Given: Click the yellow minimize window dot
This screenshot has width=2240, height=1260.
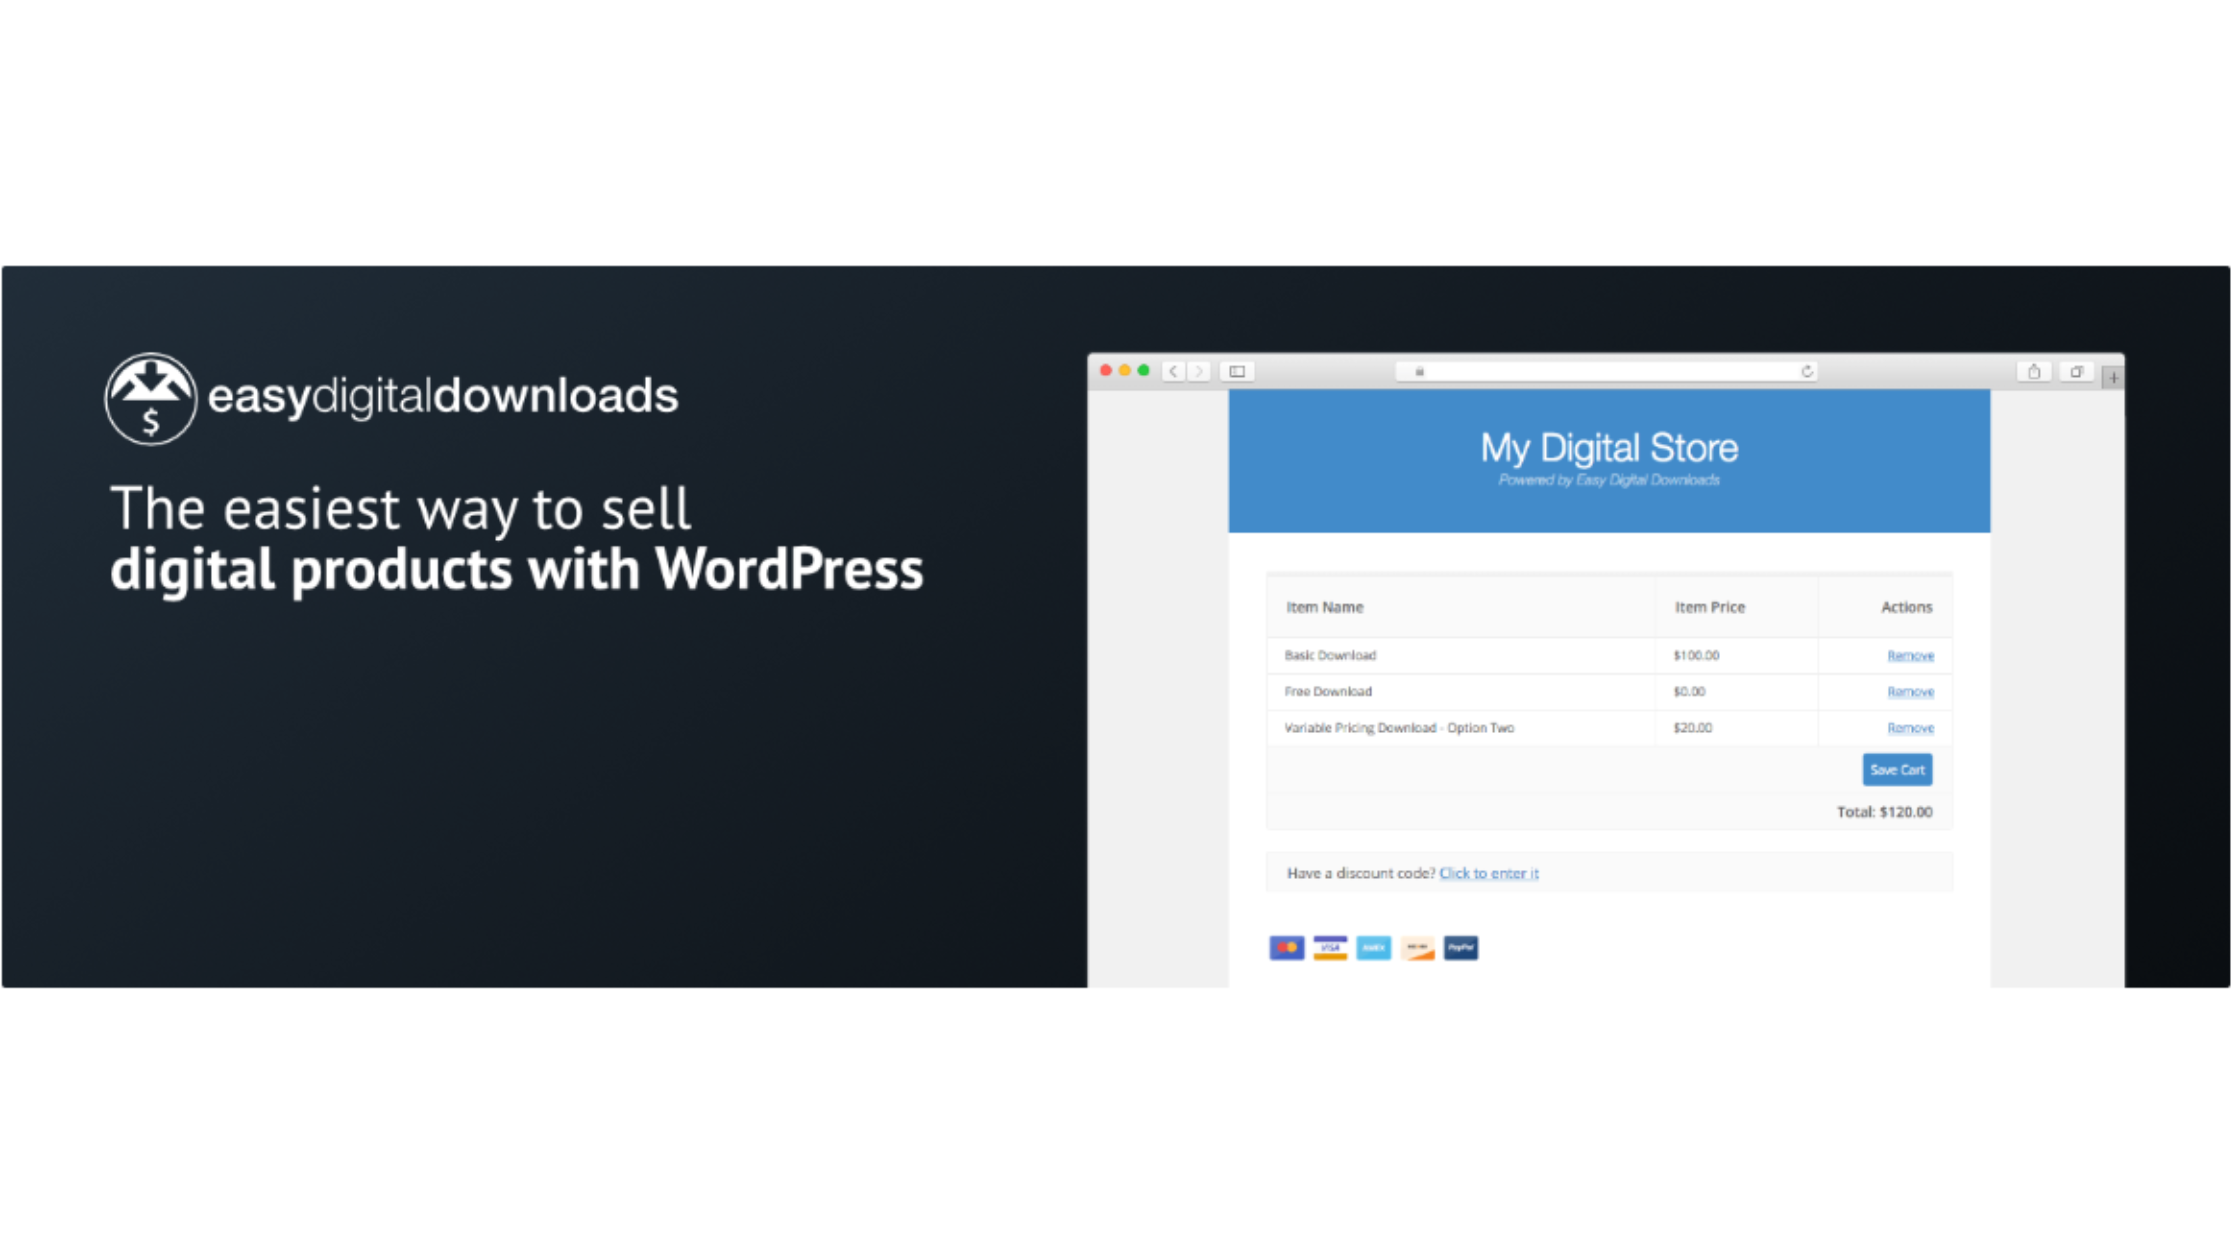Looking at the screenshot, I should tap(1125, 371).
